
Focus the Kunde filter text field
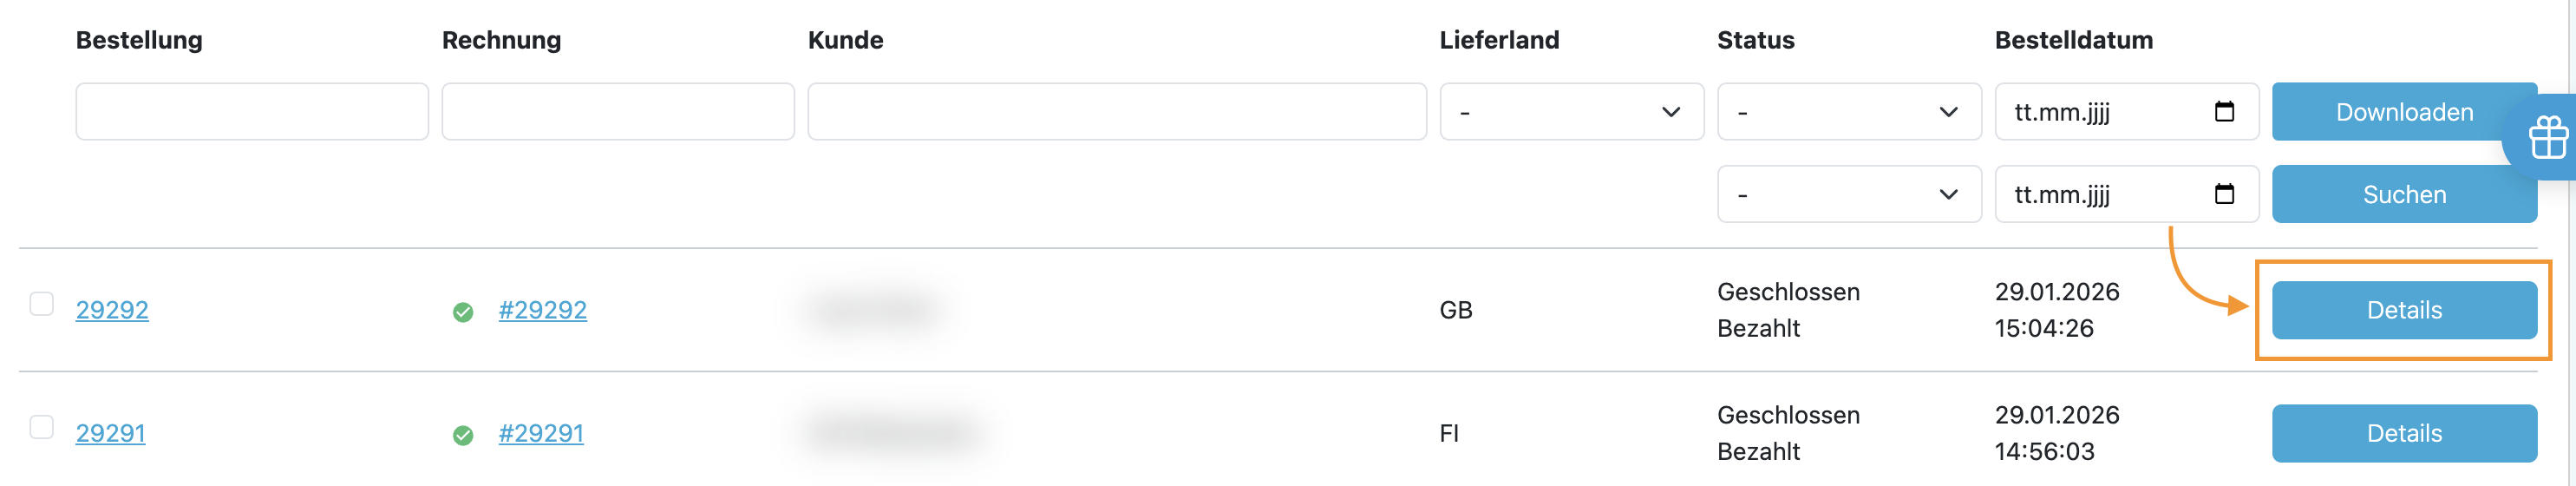pos(1116,112)
